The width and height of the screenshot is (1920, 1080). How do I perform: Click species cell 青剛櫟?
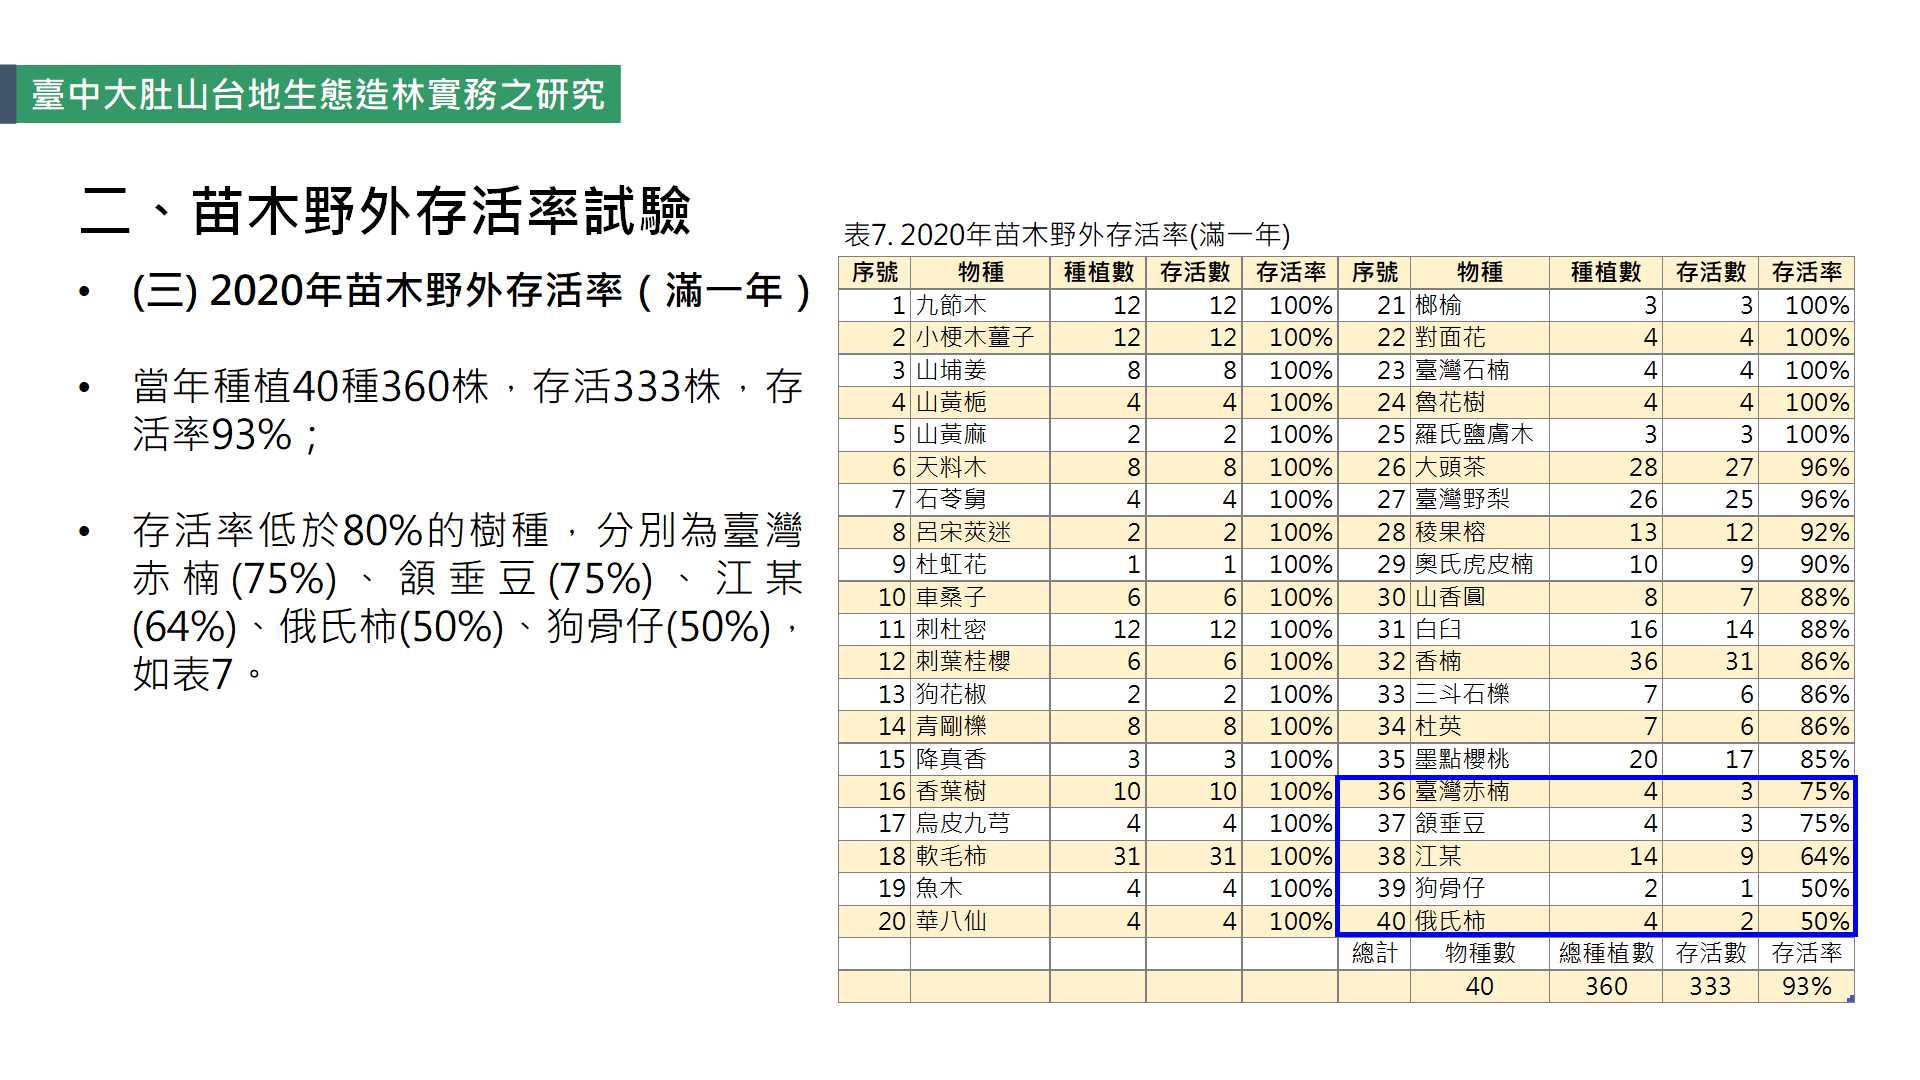[980, 726]
